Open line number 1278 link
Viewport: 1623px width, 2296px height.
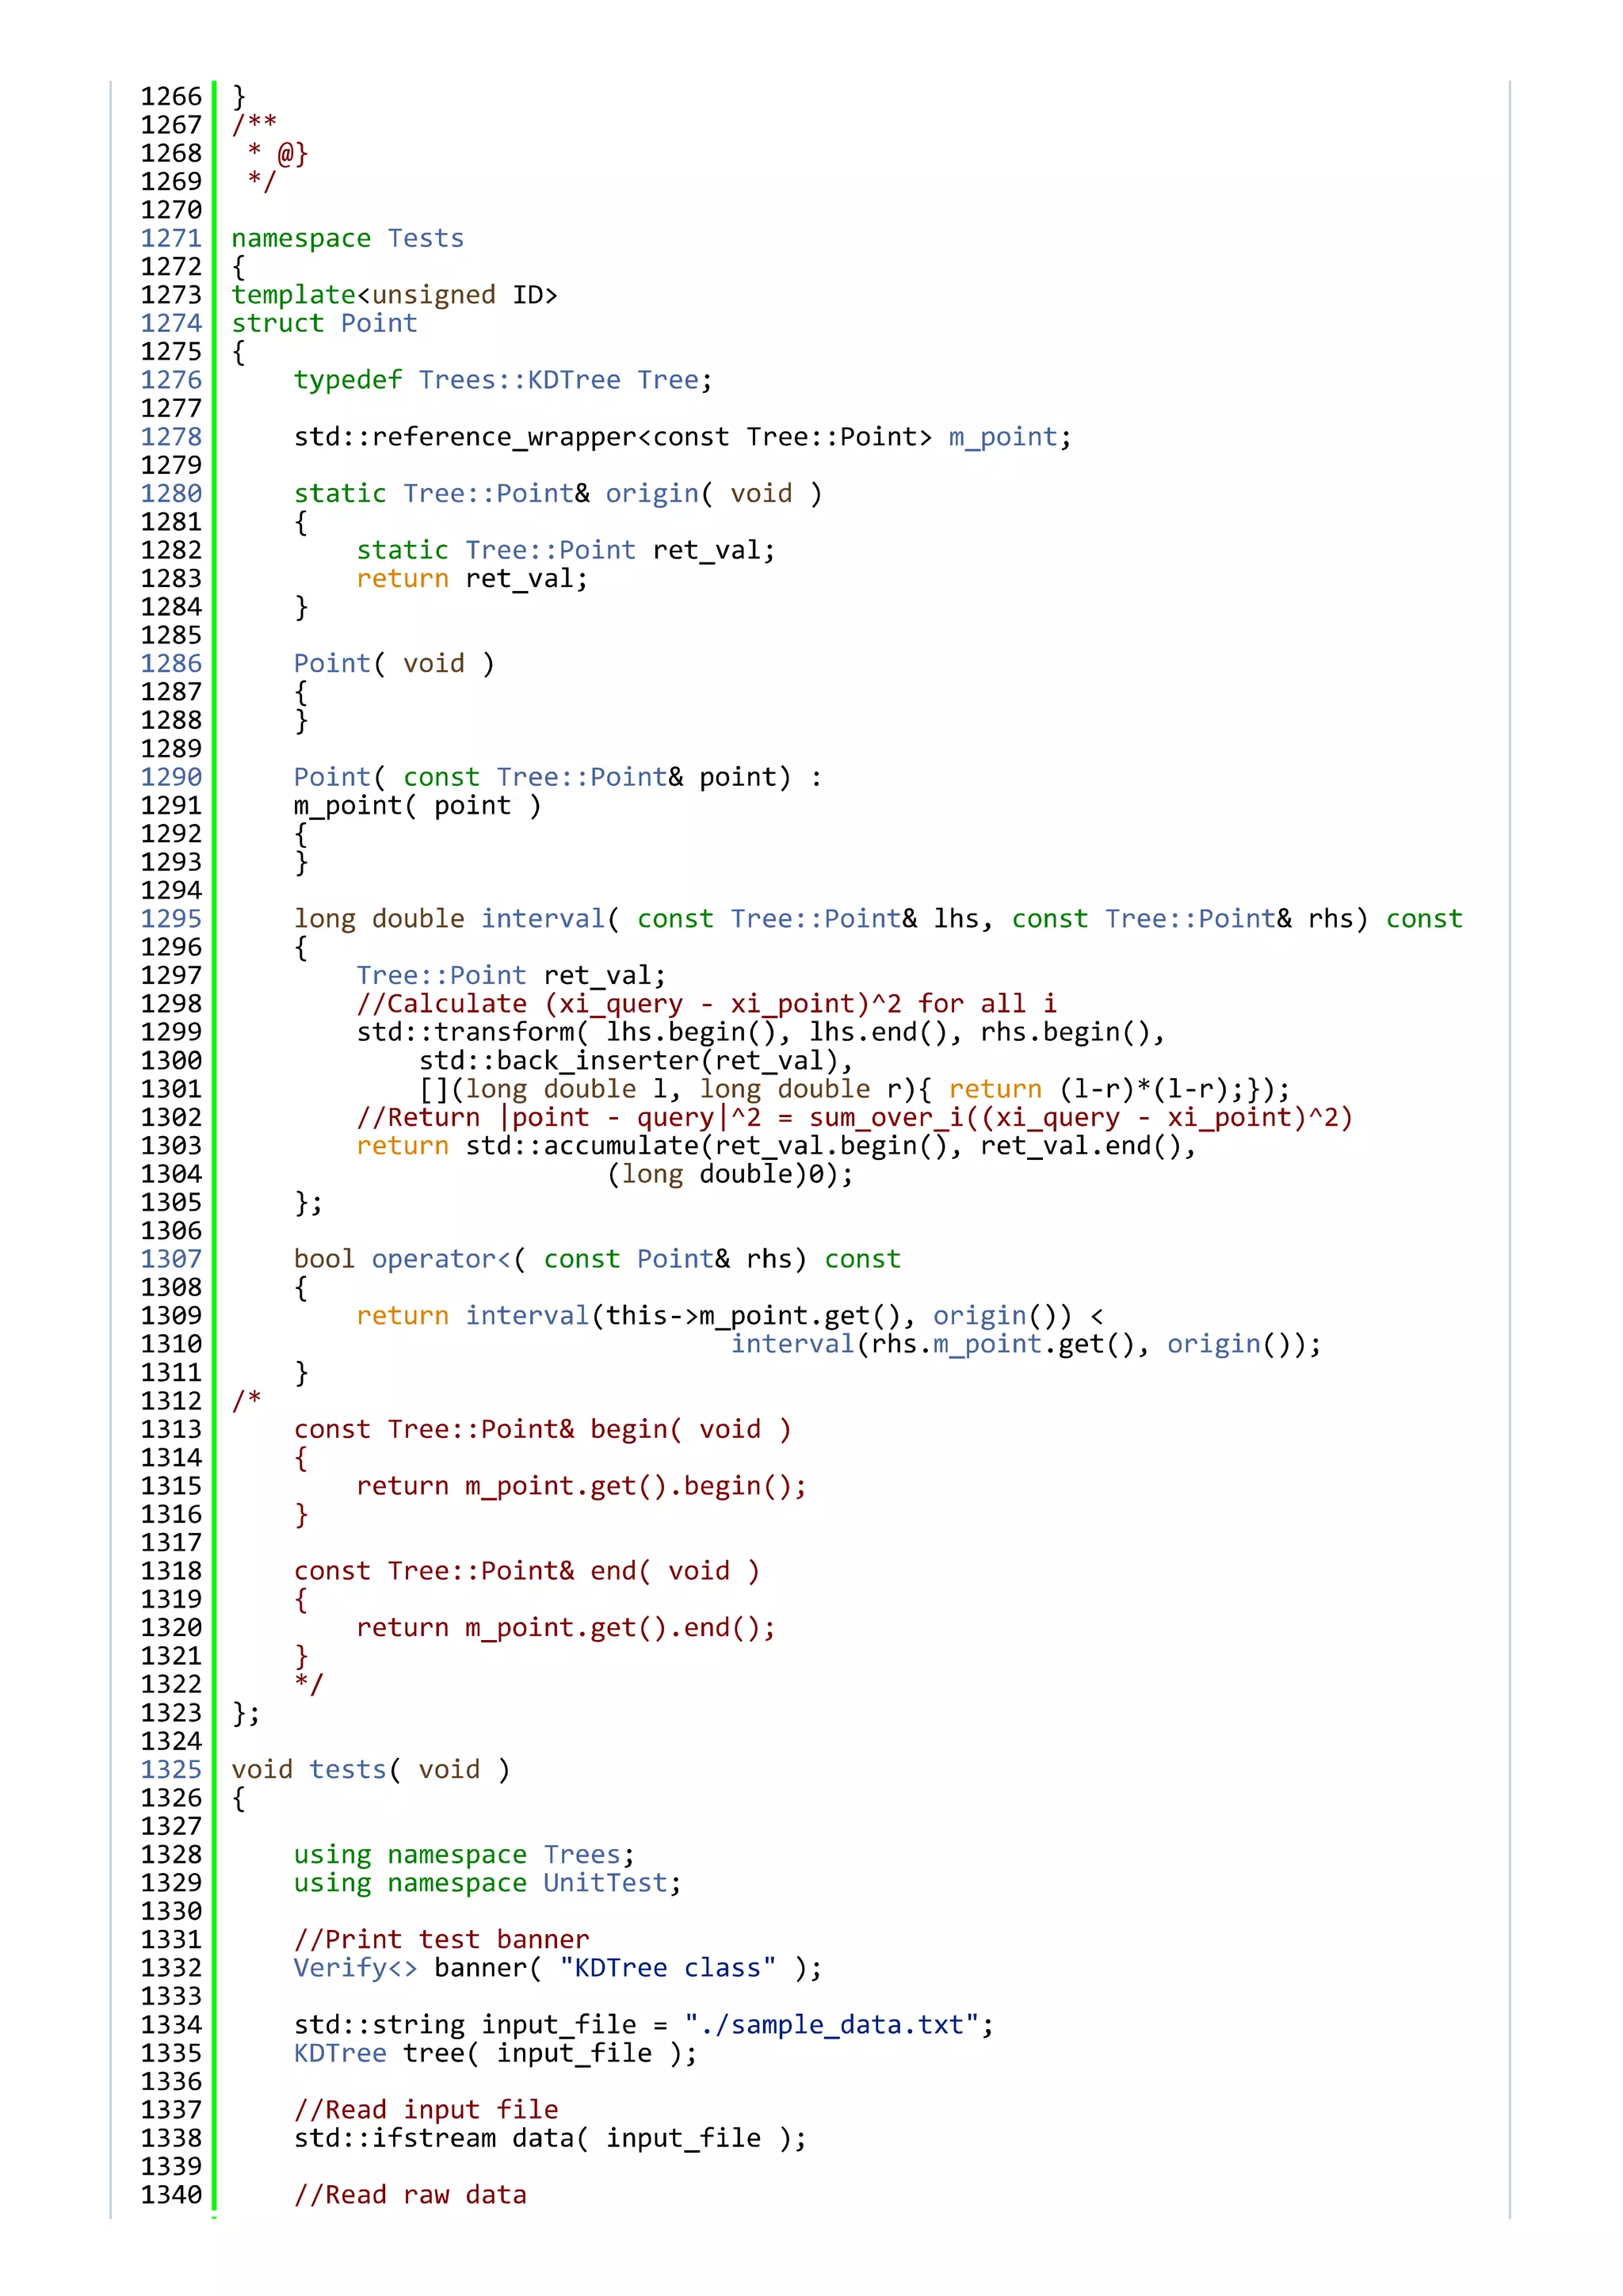171,437
